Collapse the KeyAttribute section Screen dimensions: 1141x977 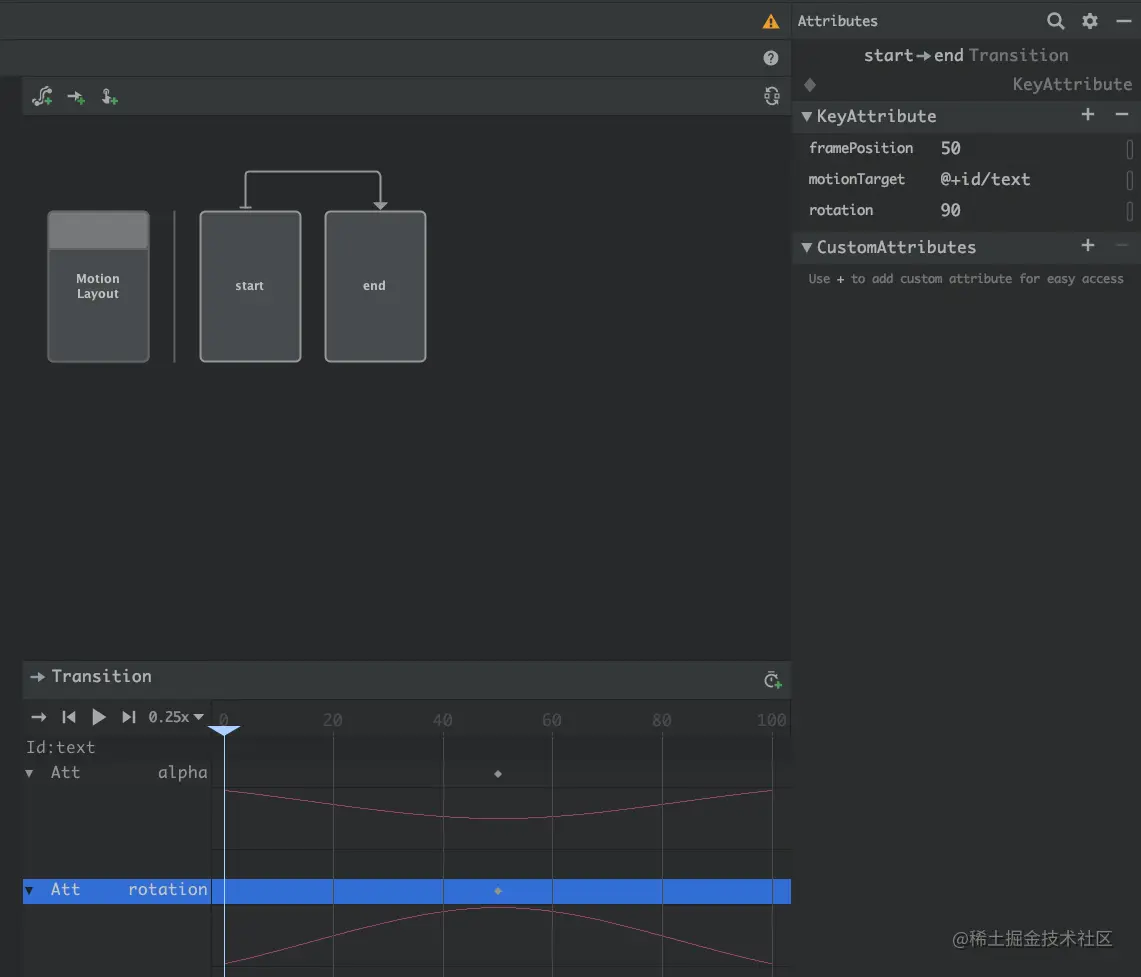806,116
